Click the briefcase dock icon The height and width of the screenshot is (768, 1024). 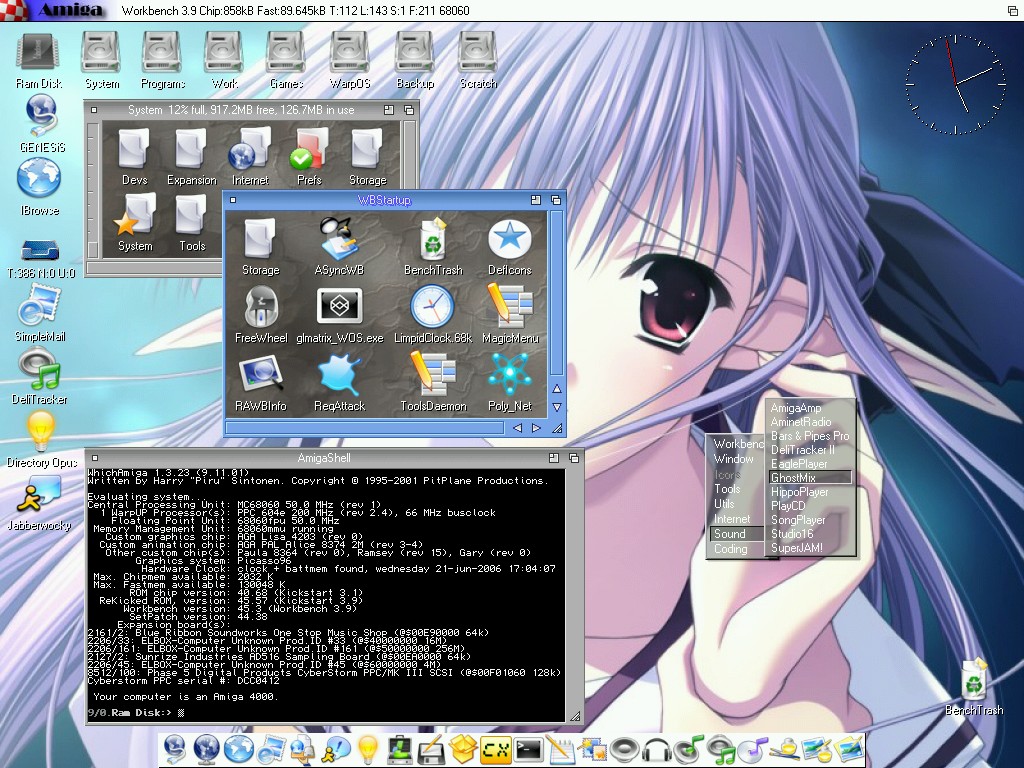point(400,750)
